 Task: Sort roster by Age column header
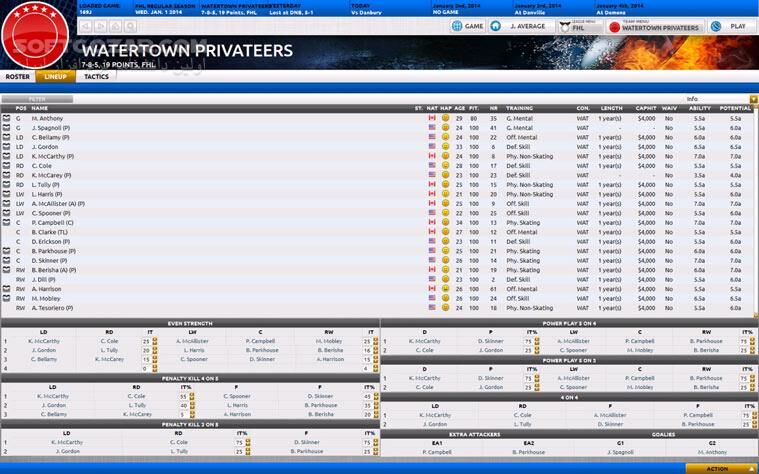459,108
